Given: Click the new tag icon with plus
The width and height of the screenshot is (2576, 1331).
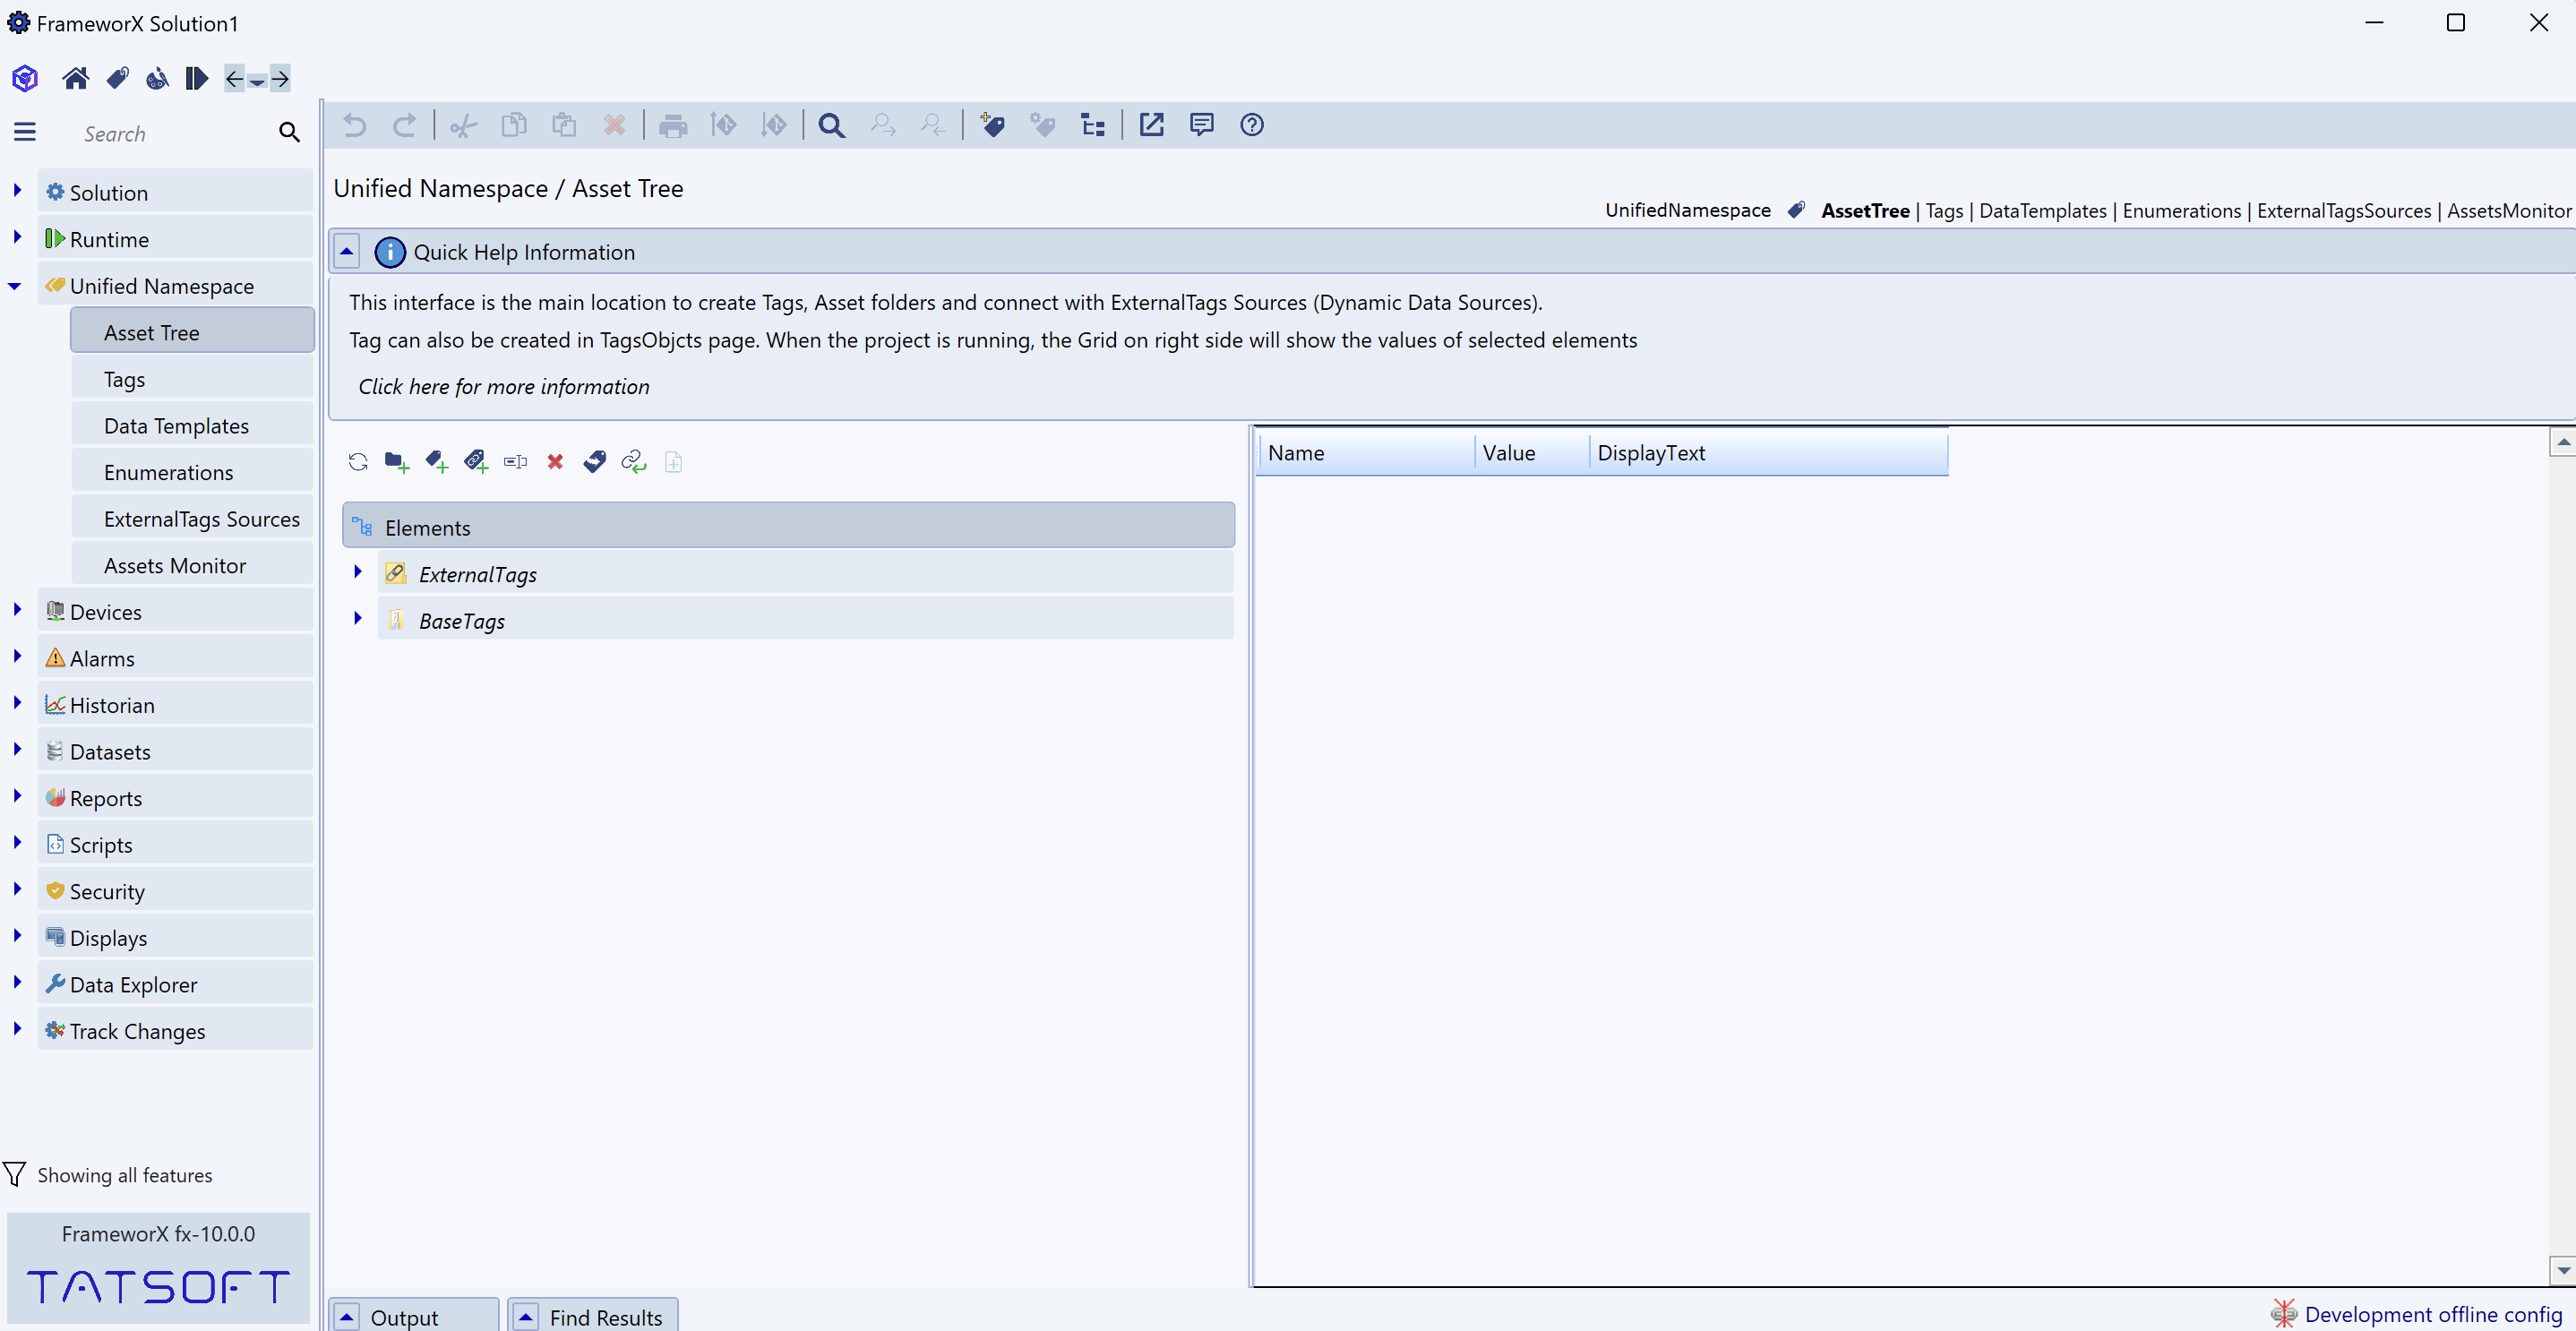Looking at the screenshot, I should [x=992, y=125].
